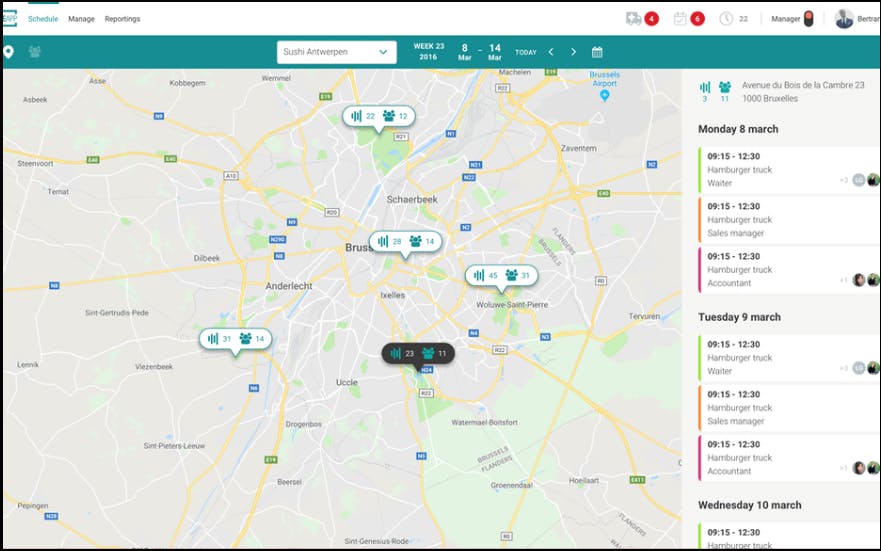Click the shifts bar icon above number 3

(x=705, y=87)
